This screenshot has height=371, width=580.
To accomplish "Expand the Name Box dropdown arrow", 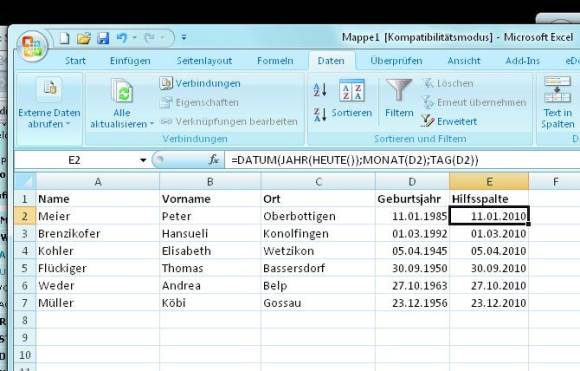I will [143, 160].
